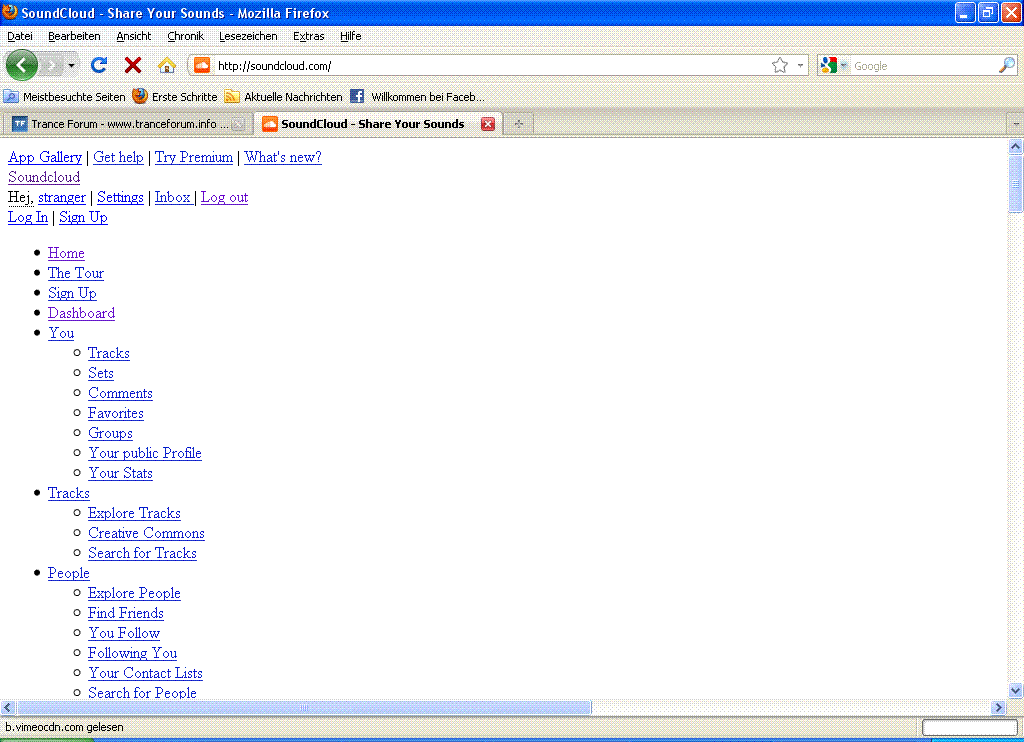Close the SoundCloud tab

[x=488, y=124]
